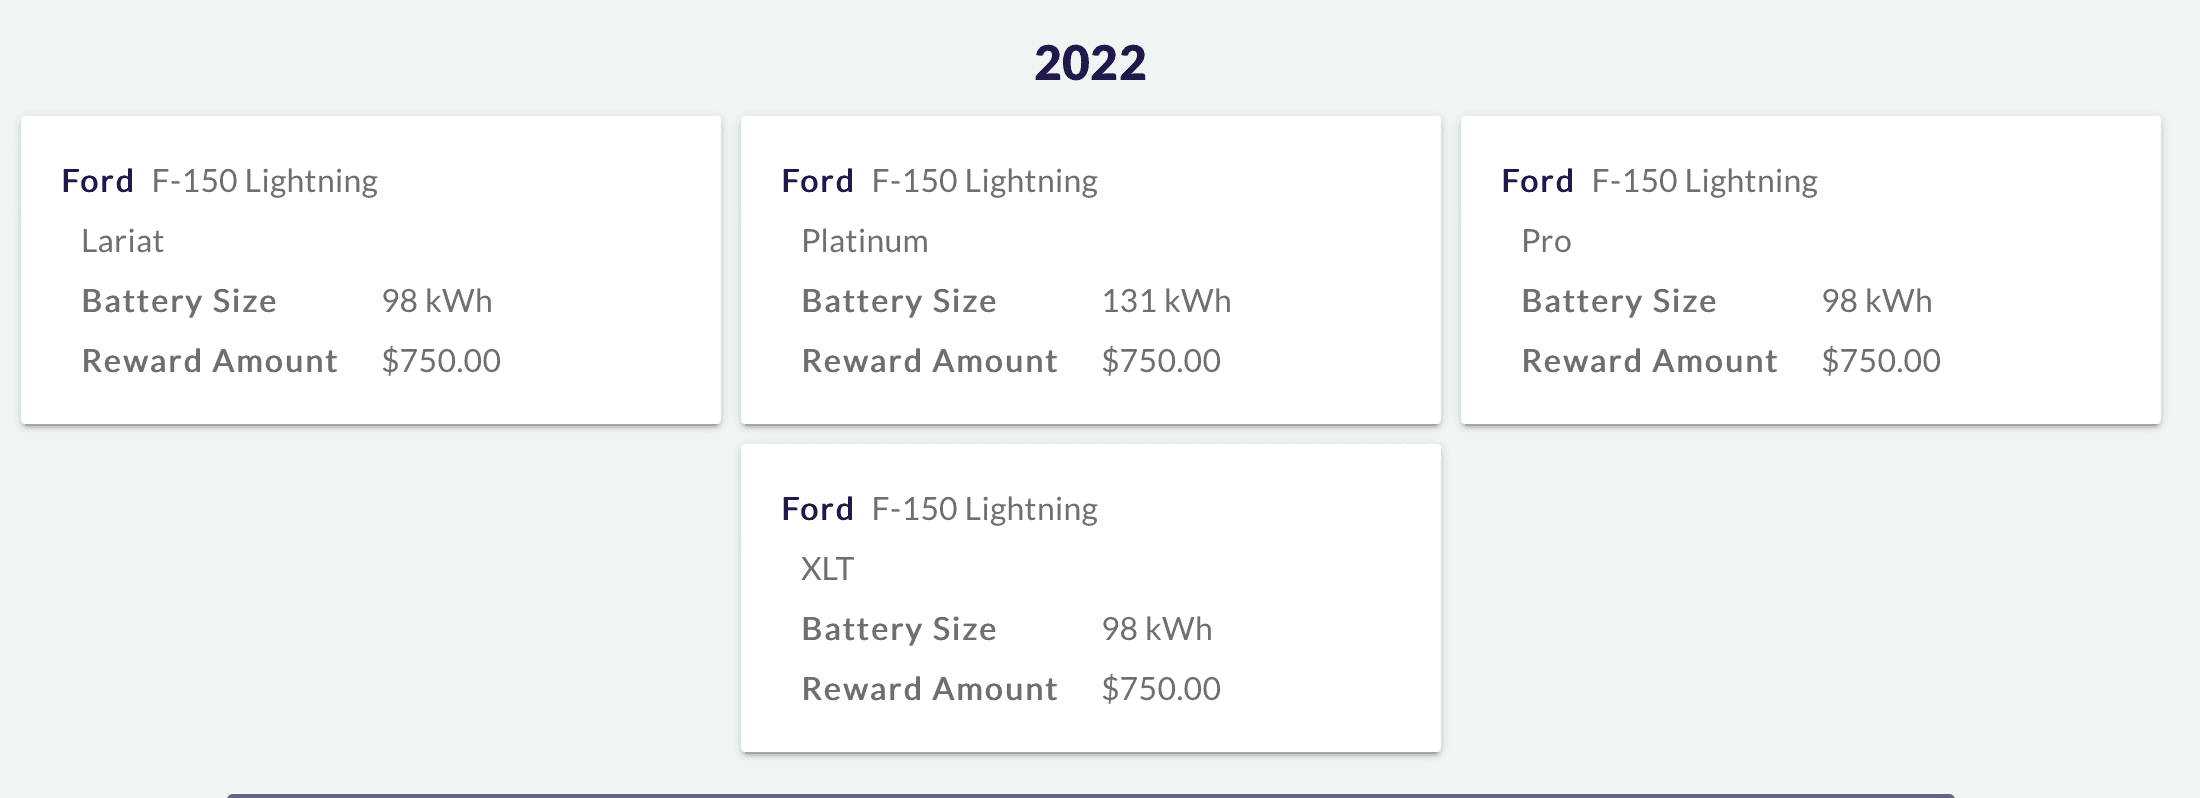Click F-150 Lightning on Pro card
2200x798 pixels.
click(1704, 181)
